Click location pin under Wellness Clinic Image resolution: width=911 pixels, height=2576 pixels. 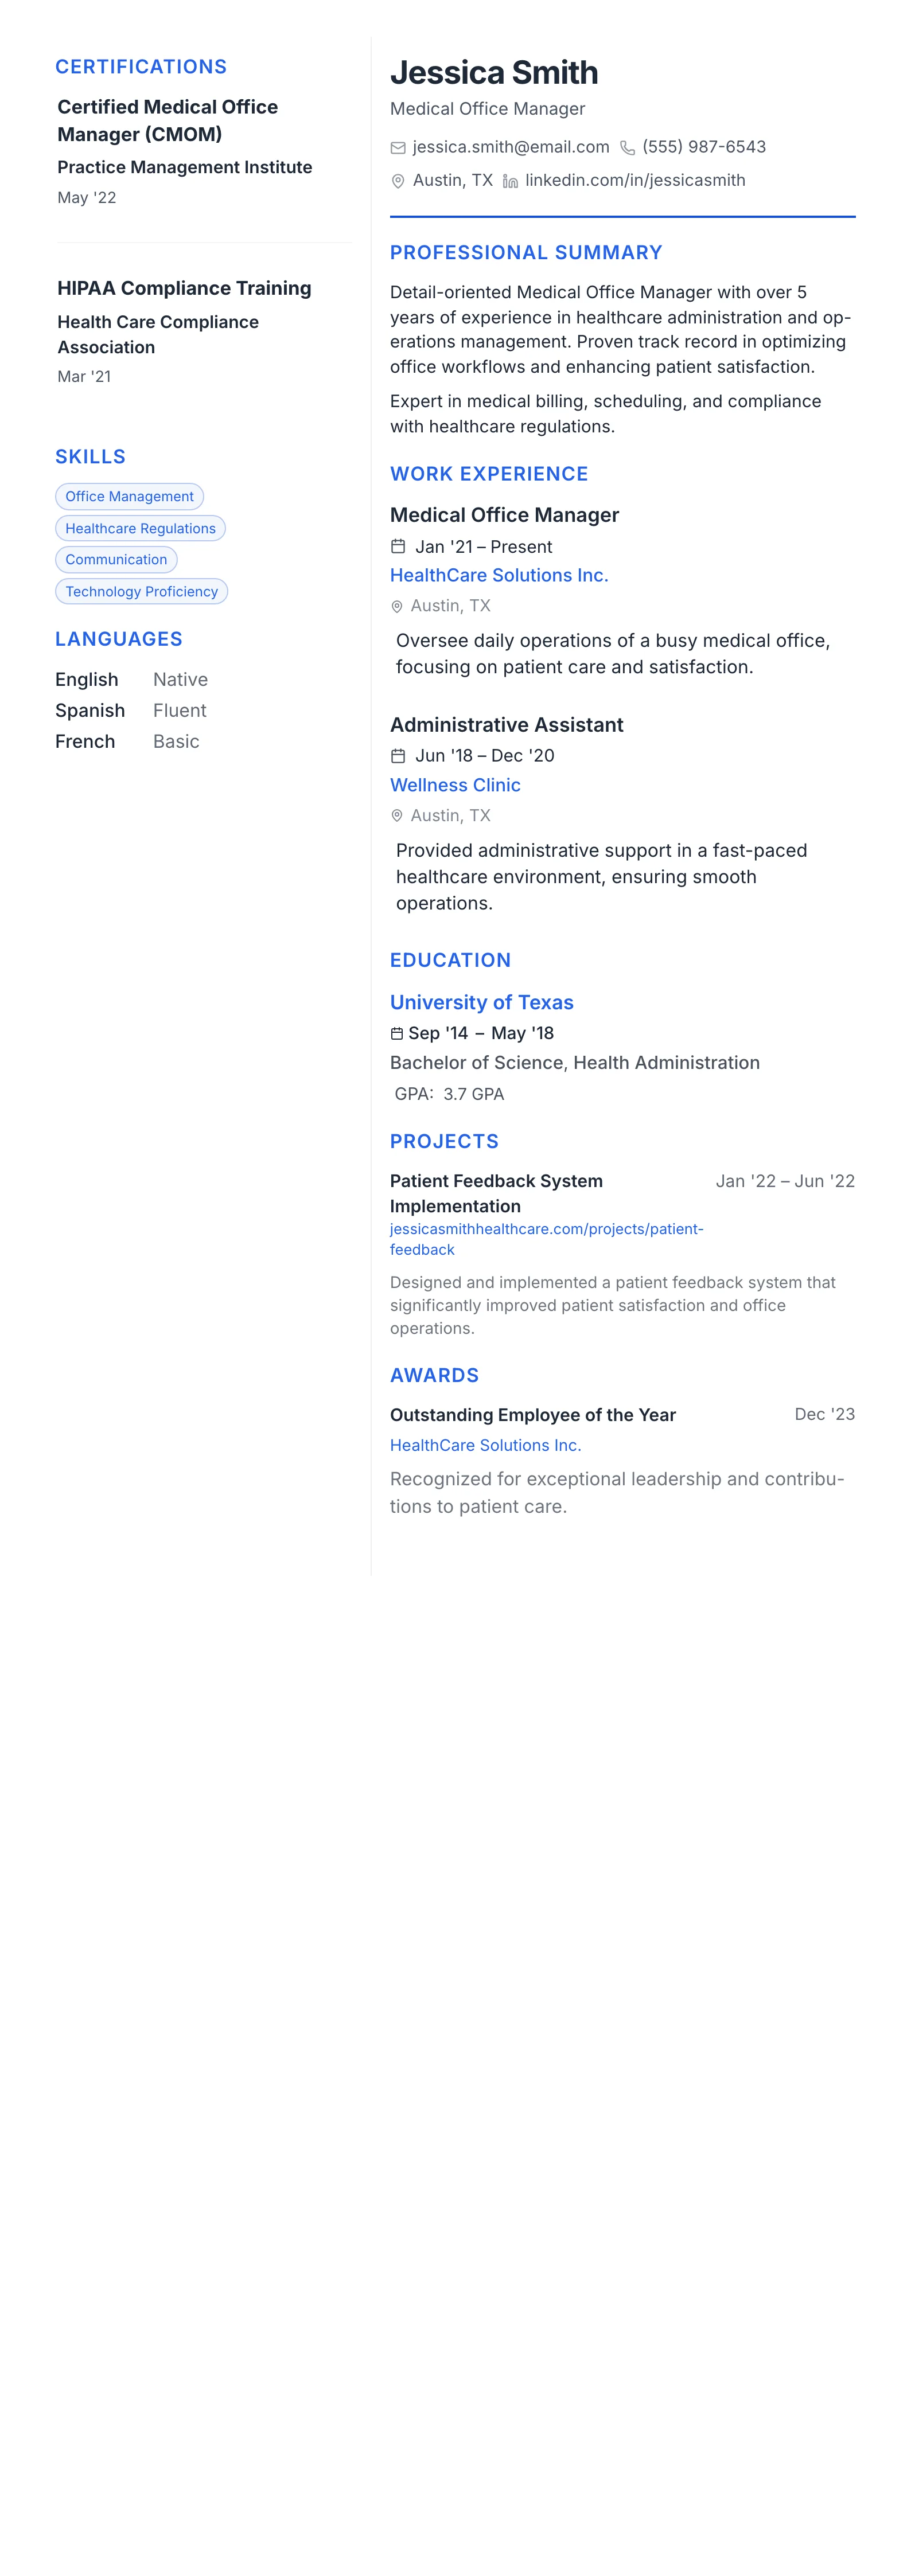(397, 816)
